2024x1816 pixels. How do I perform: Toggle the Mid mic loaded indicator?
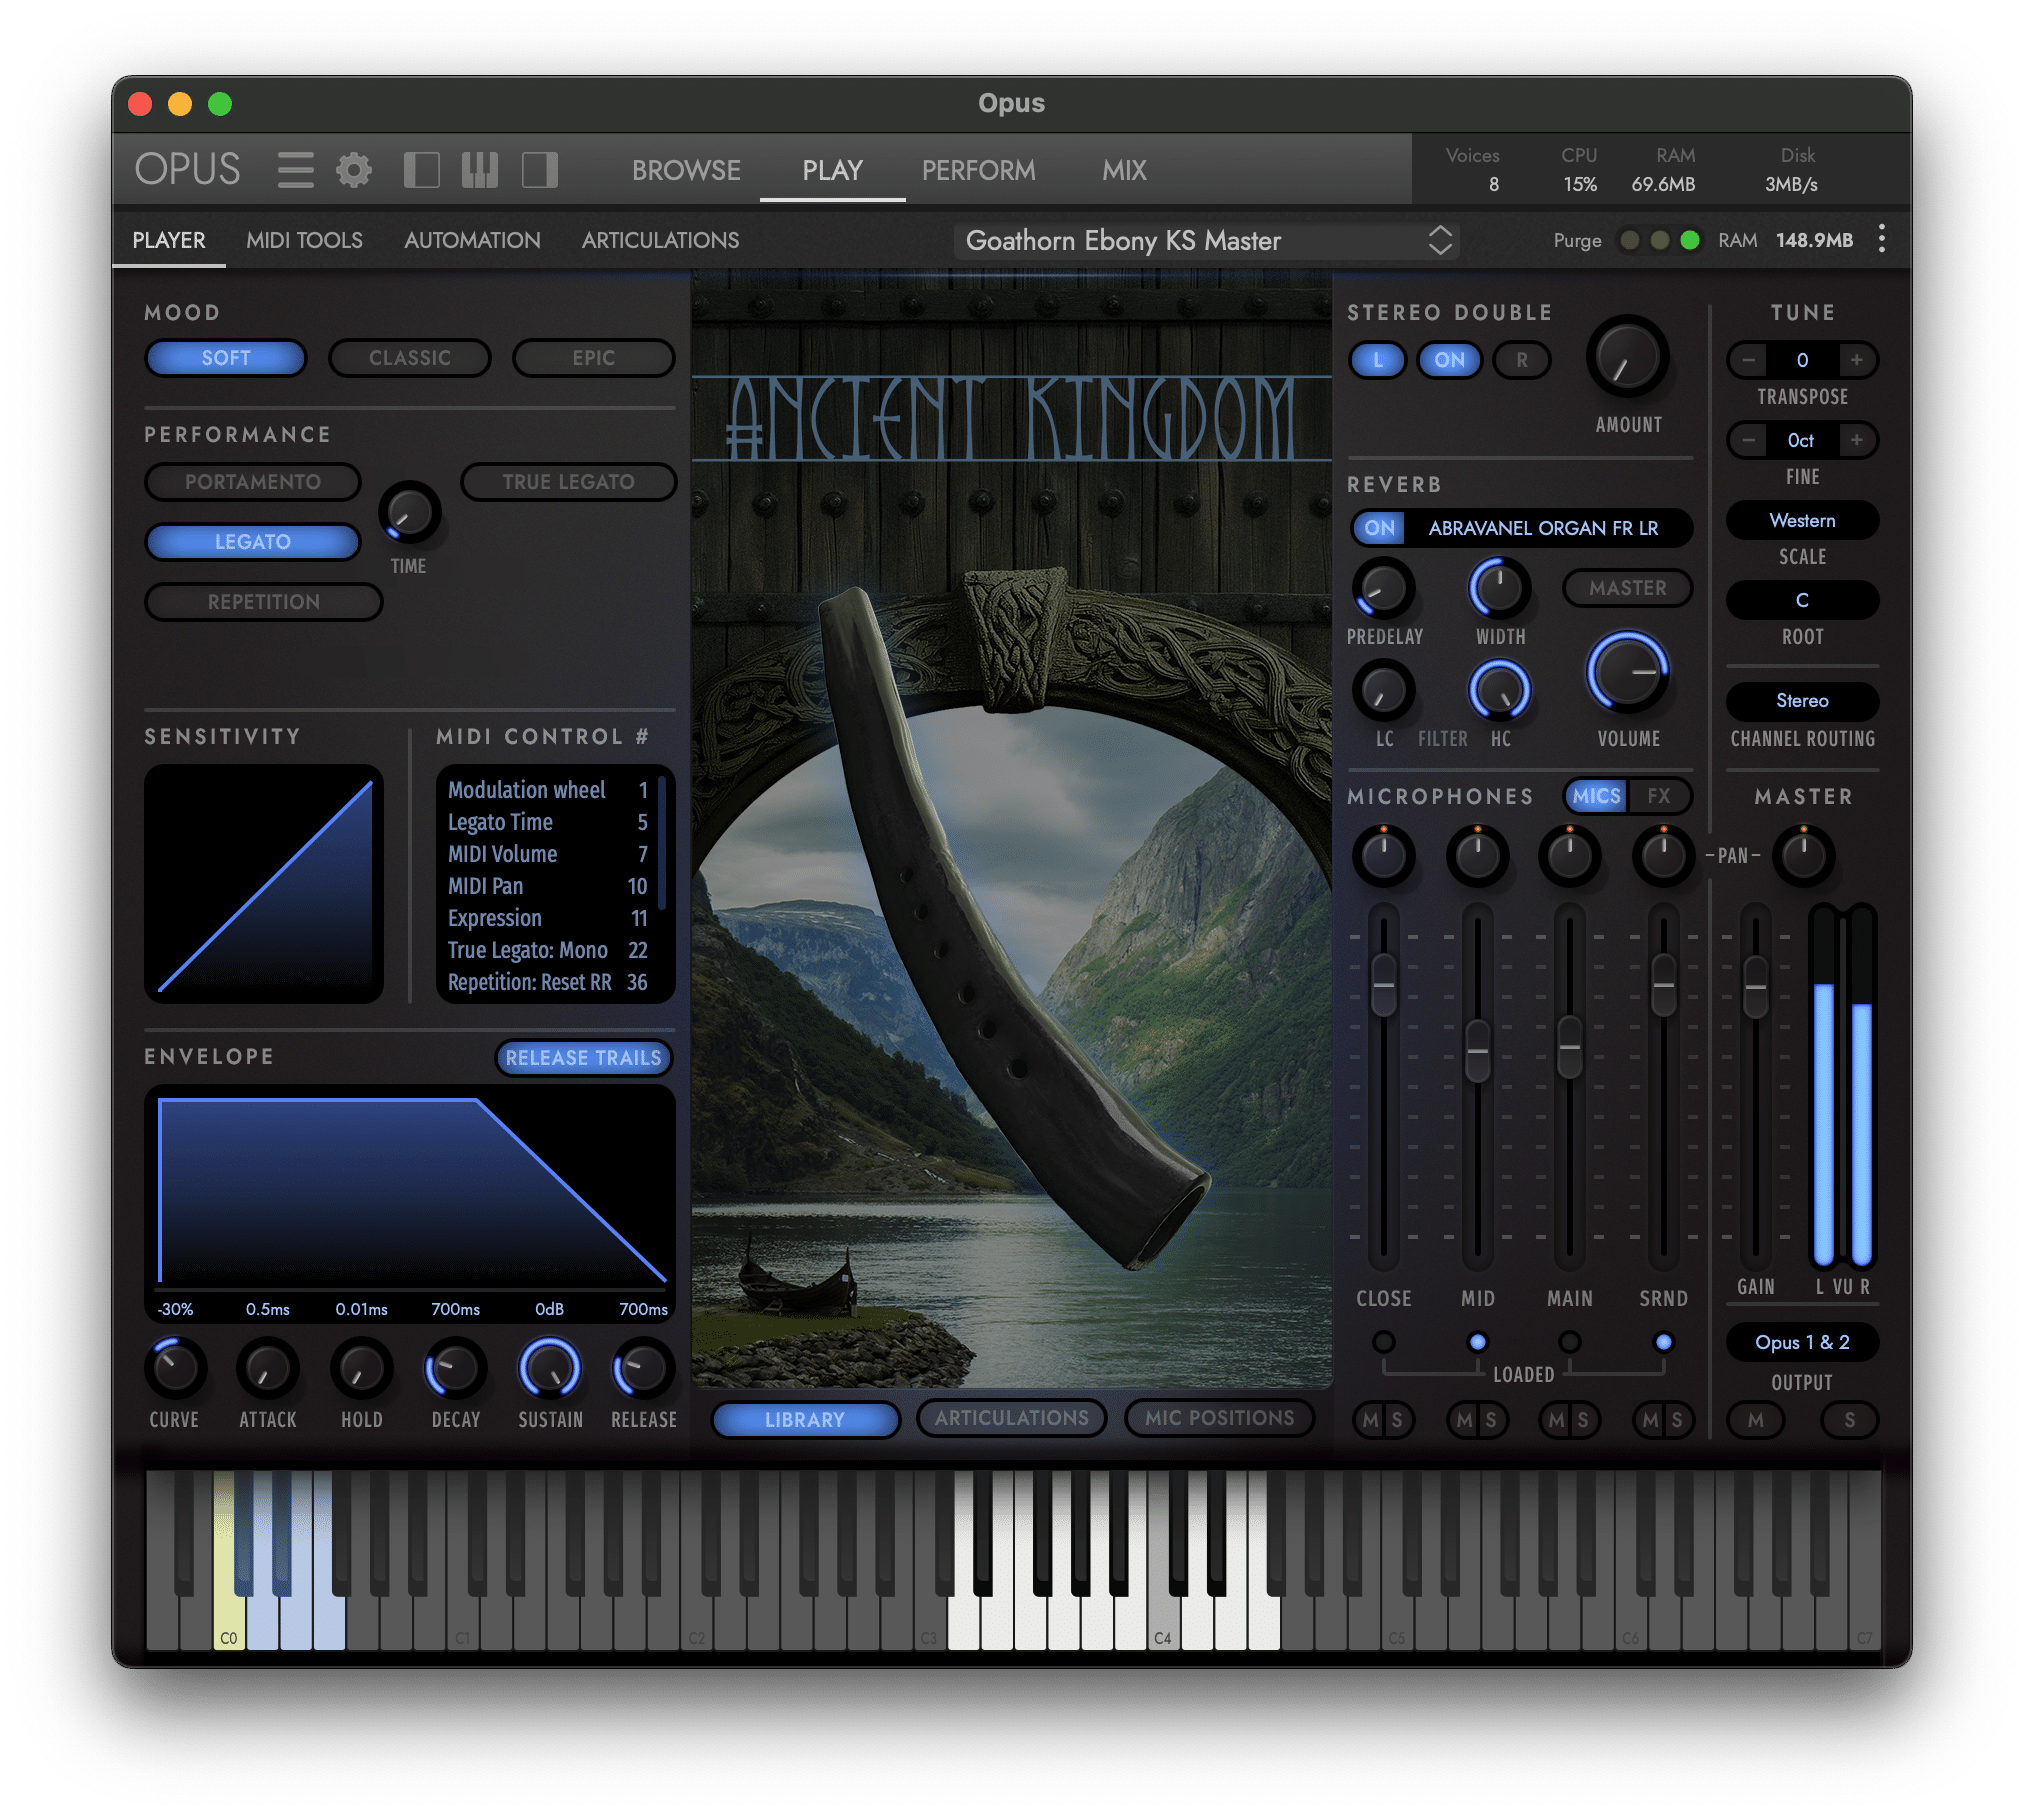point(1477,1342)
